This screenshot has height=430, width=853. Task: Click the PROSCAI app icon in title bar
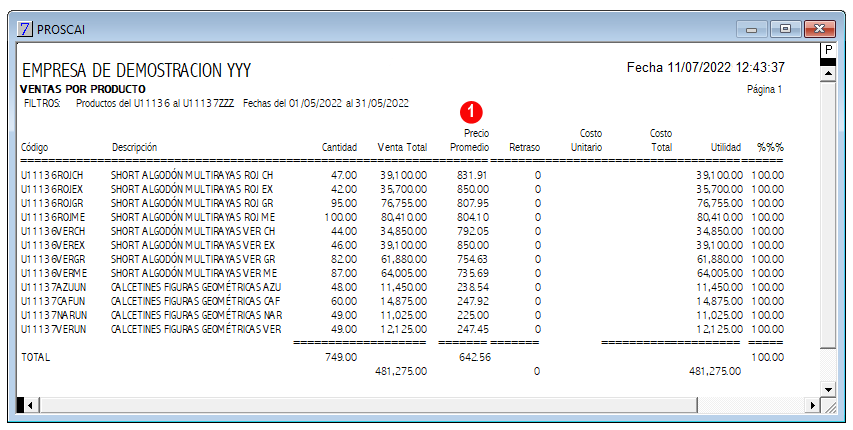point(25,29)
